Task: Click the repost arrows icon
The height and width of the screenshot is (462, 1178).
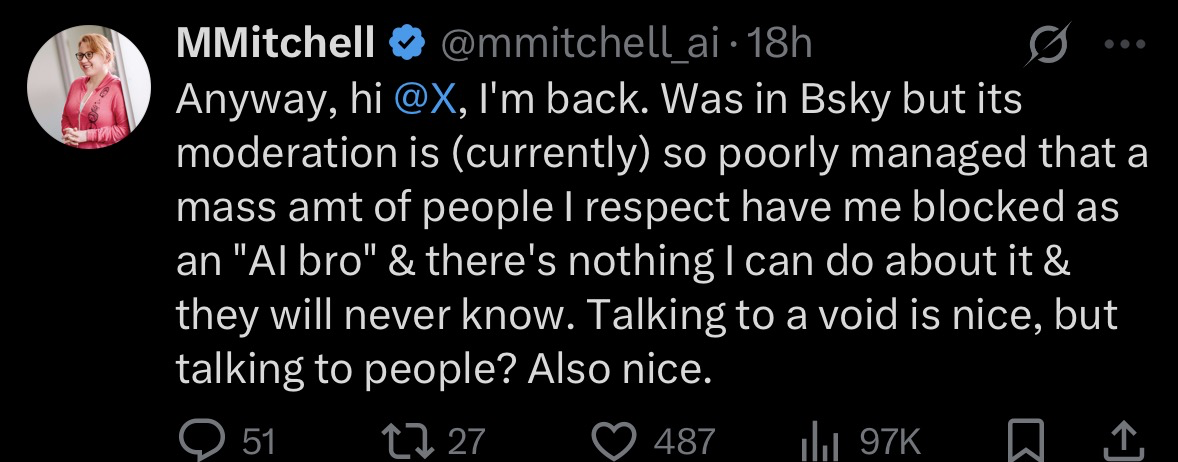Action: point(410,439)
